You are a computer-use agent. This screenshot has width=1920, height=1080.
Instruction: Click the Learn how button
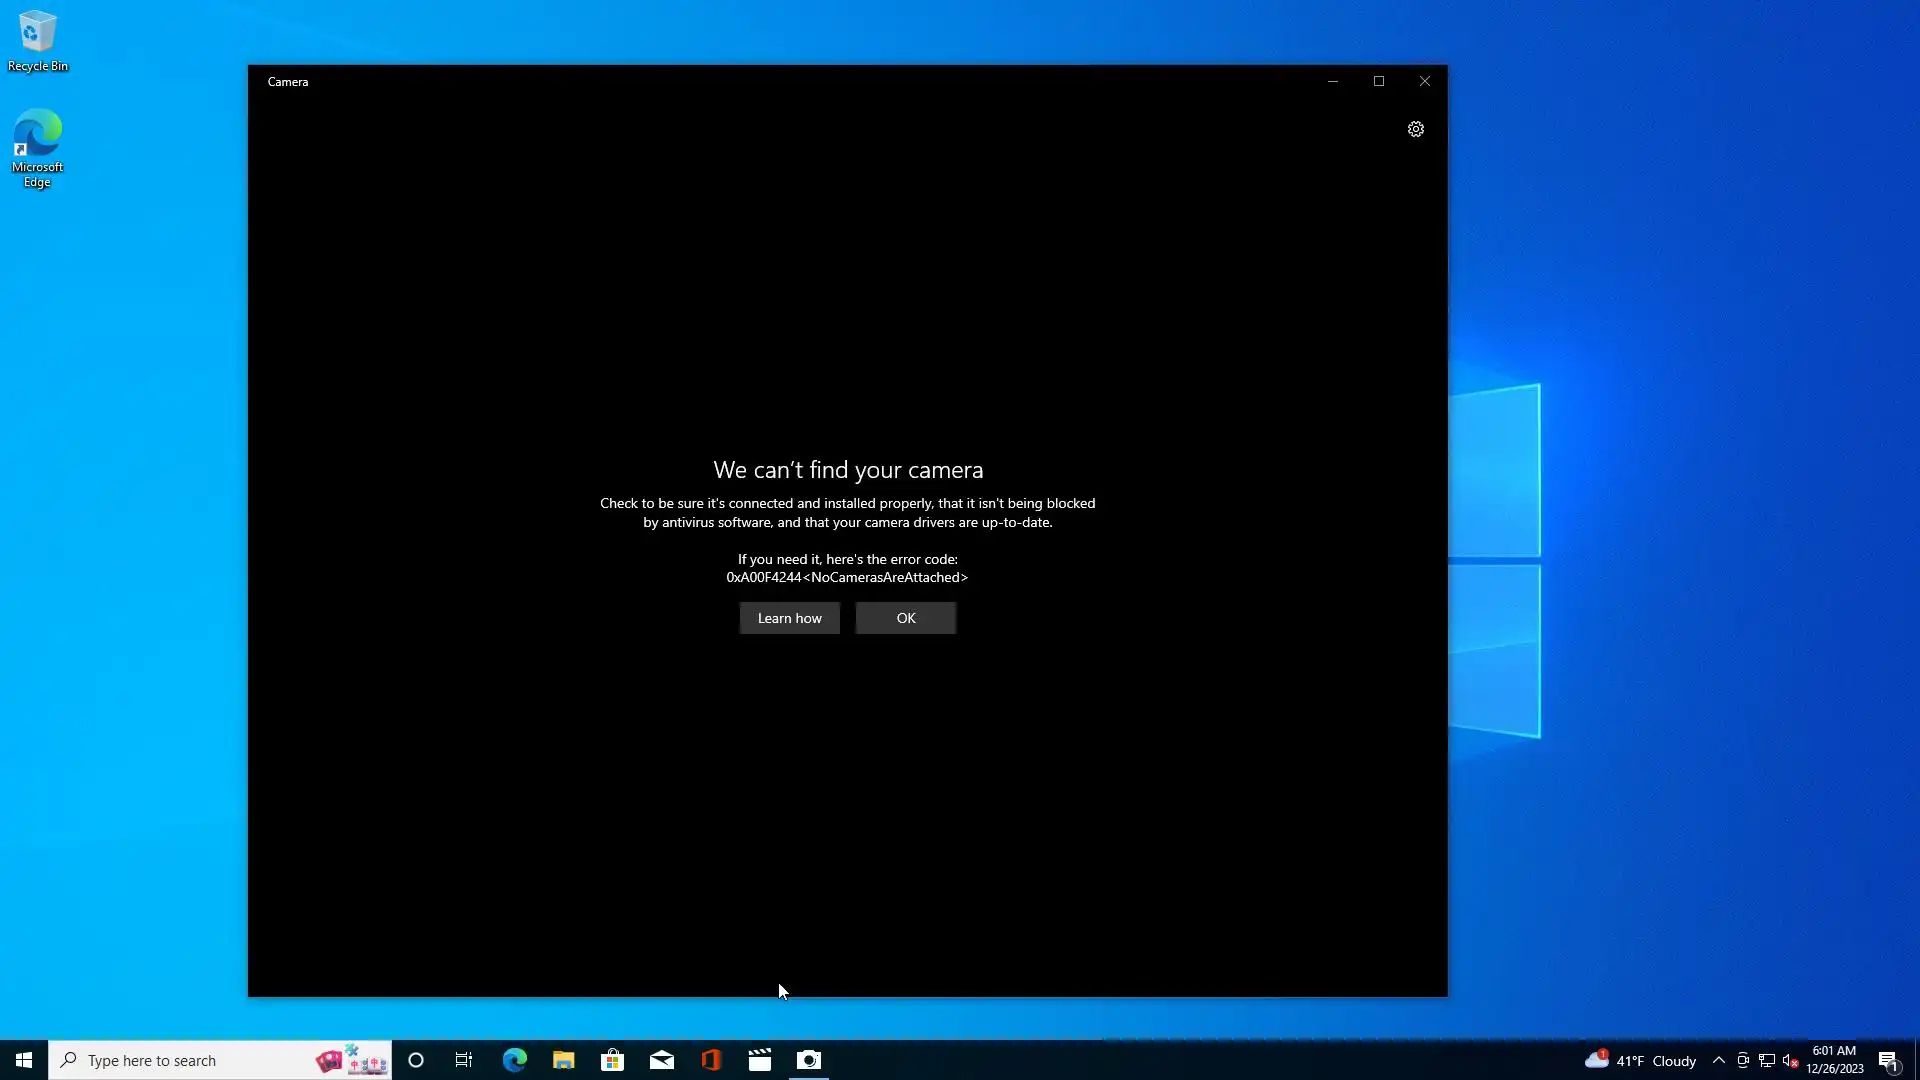click(x=789, y=618)
